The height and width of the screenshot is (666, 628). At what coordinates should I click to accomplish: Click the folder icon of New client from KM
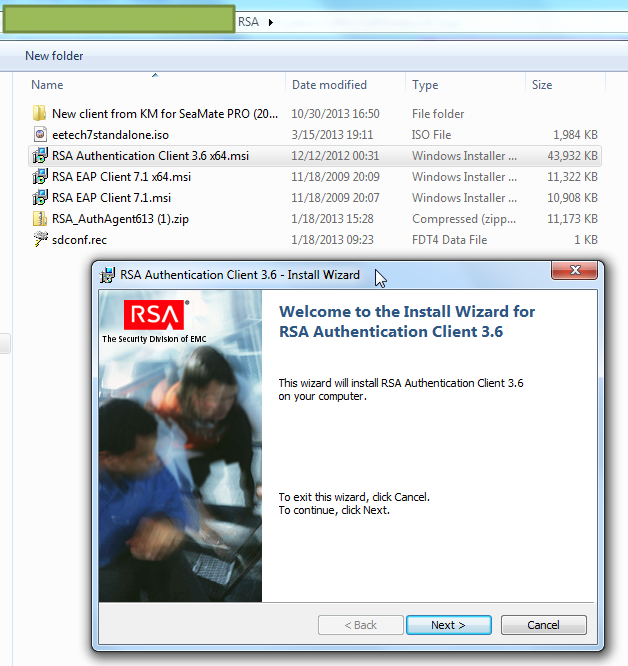click(39, 113)
